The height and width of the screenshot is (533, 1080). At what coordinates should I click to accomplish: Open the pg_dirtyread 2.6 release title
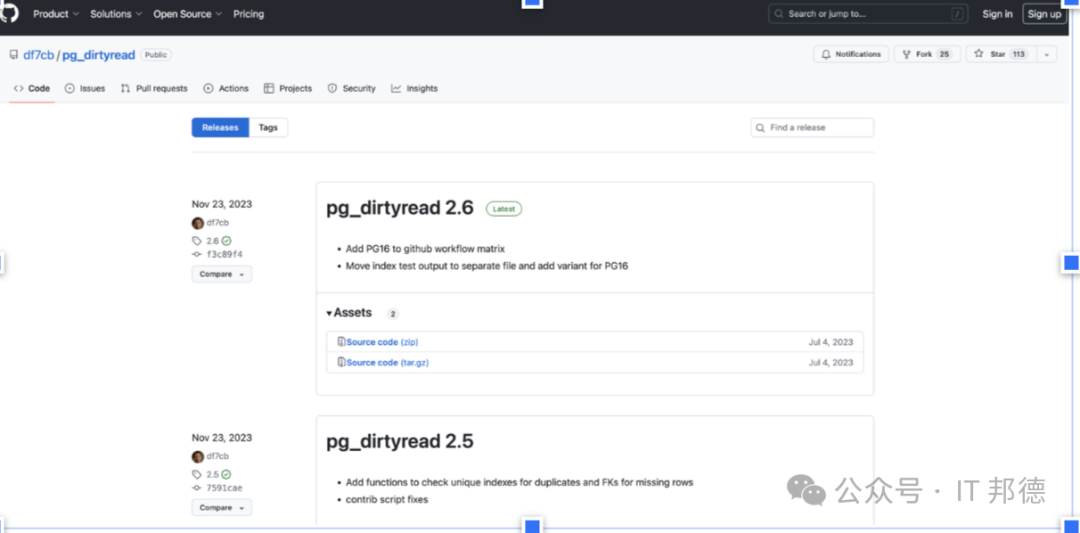[x=400, y=208]
